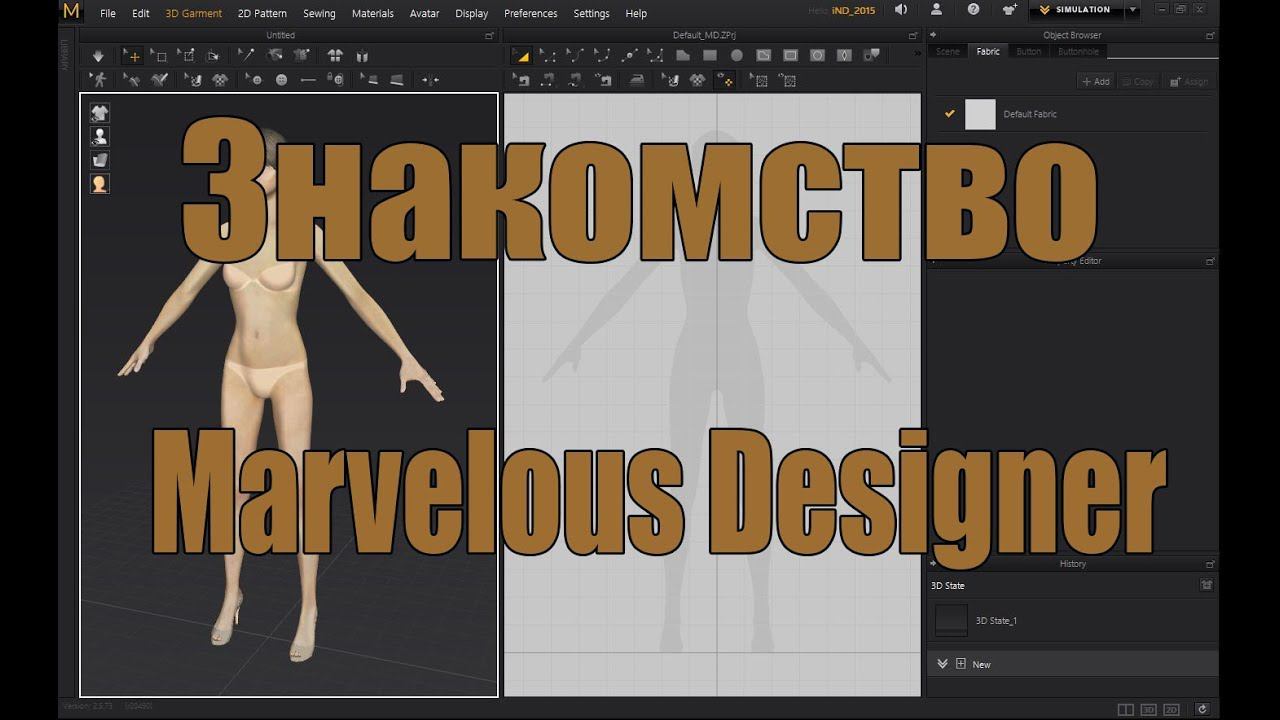Toggle the dotted selection box eye icon in 2D toolbar
The width and height of the screenshot is (1280, 720).
click(x=788, y=80)
